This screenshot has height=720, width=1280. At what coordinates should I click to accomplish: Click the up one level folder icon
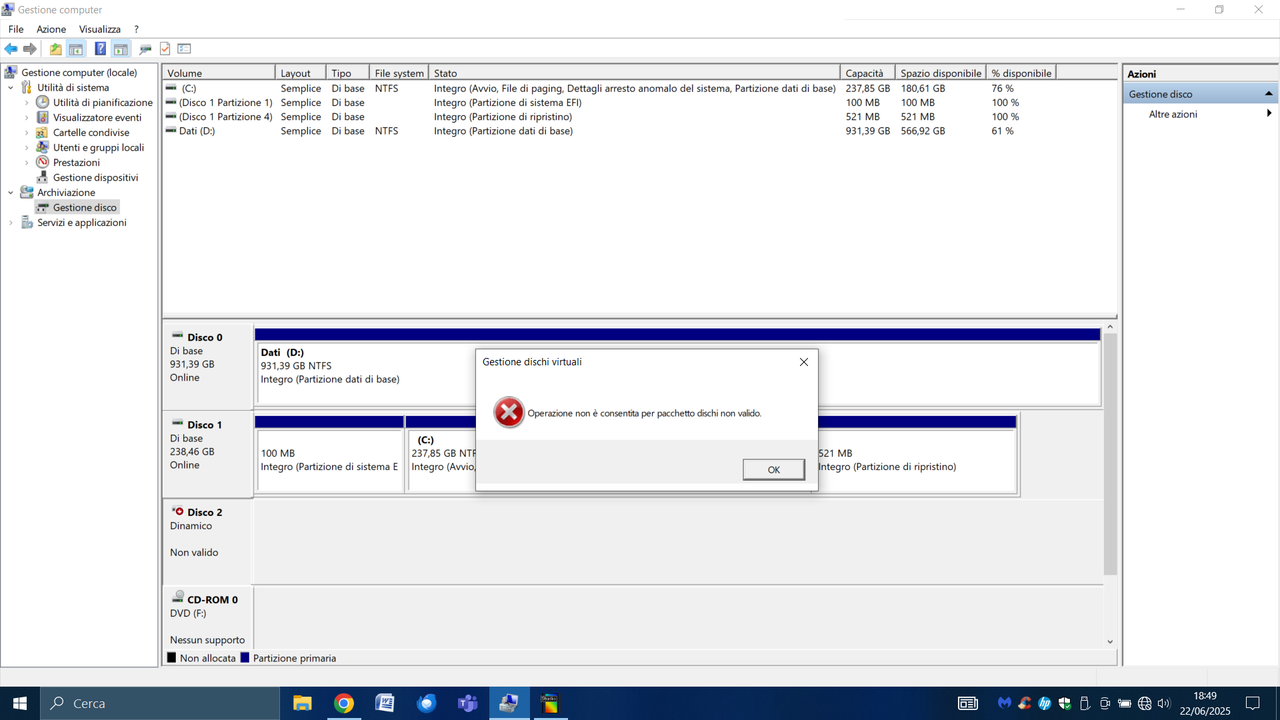tap(55, 48)
